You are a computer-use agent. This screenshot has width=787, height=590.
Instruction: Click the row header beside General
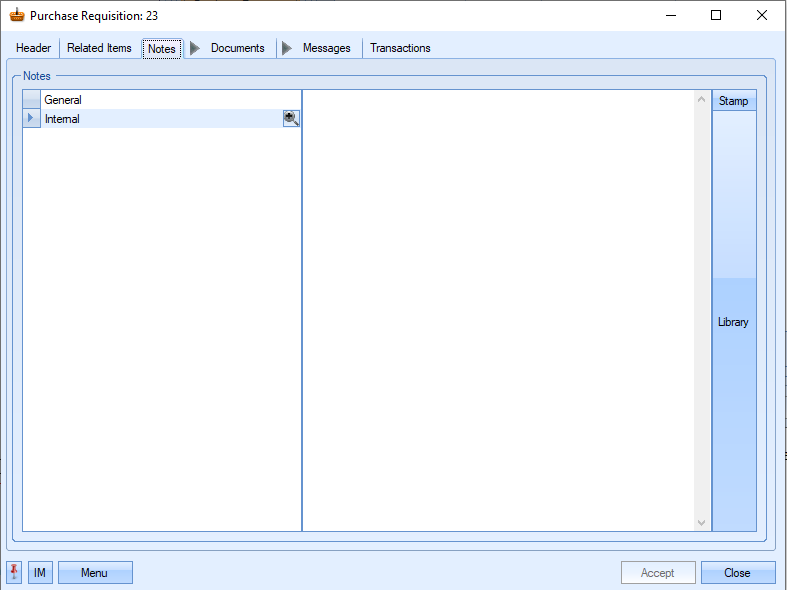pyautogui.click(x=31, y=100)
